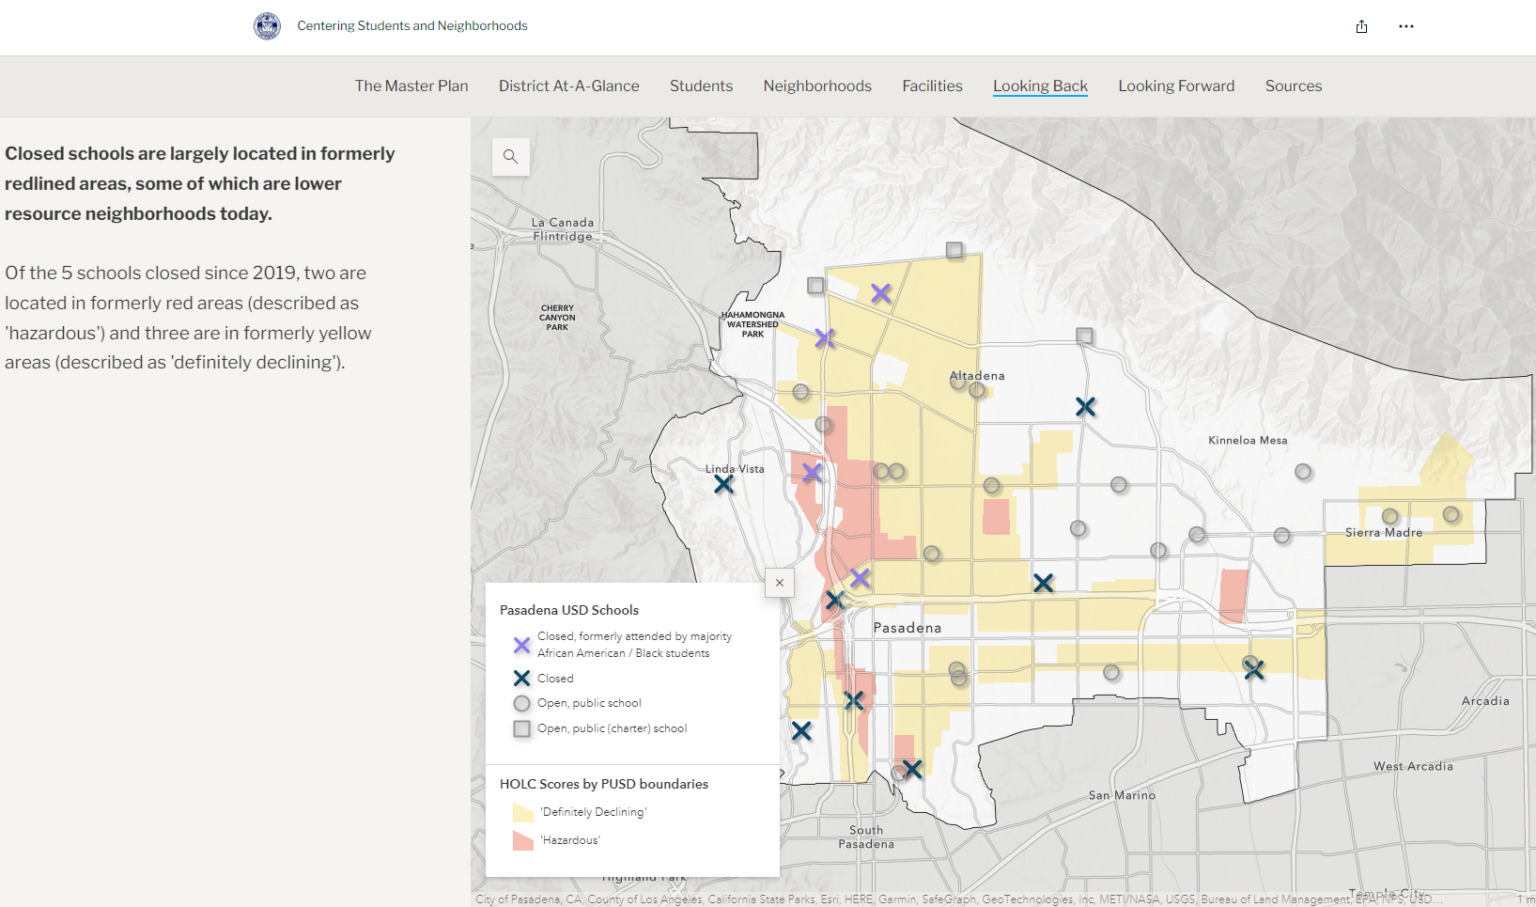The height and width of the screenshot is (907, 1536).
Task: Click the district seal logo
Action: pos(267,26)
